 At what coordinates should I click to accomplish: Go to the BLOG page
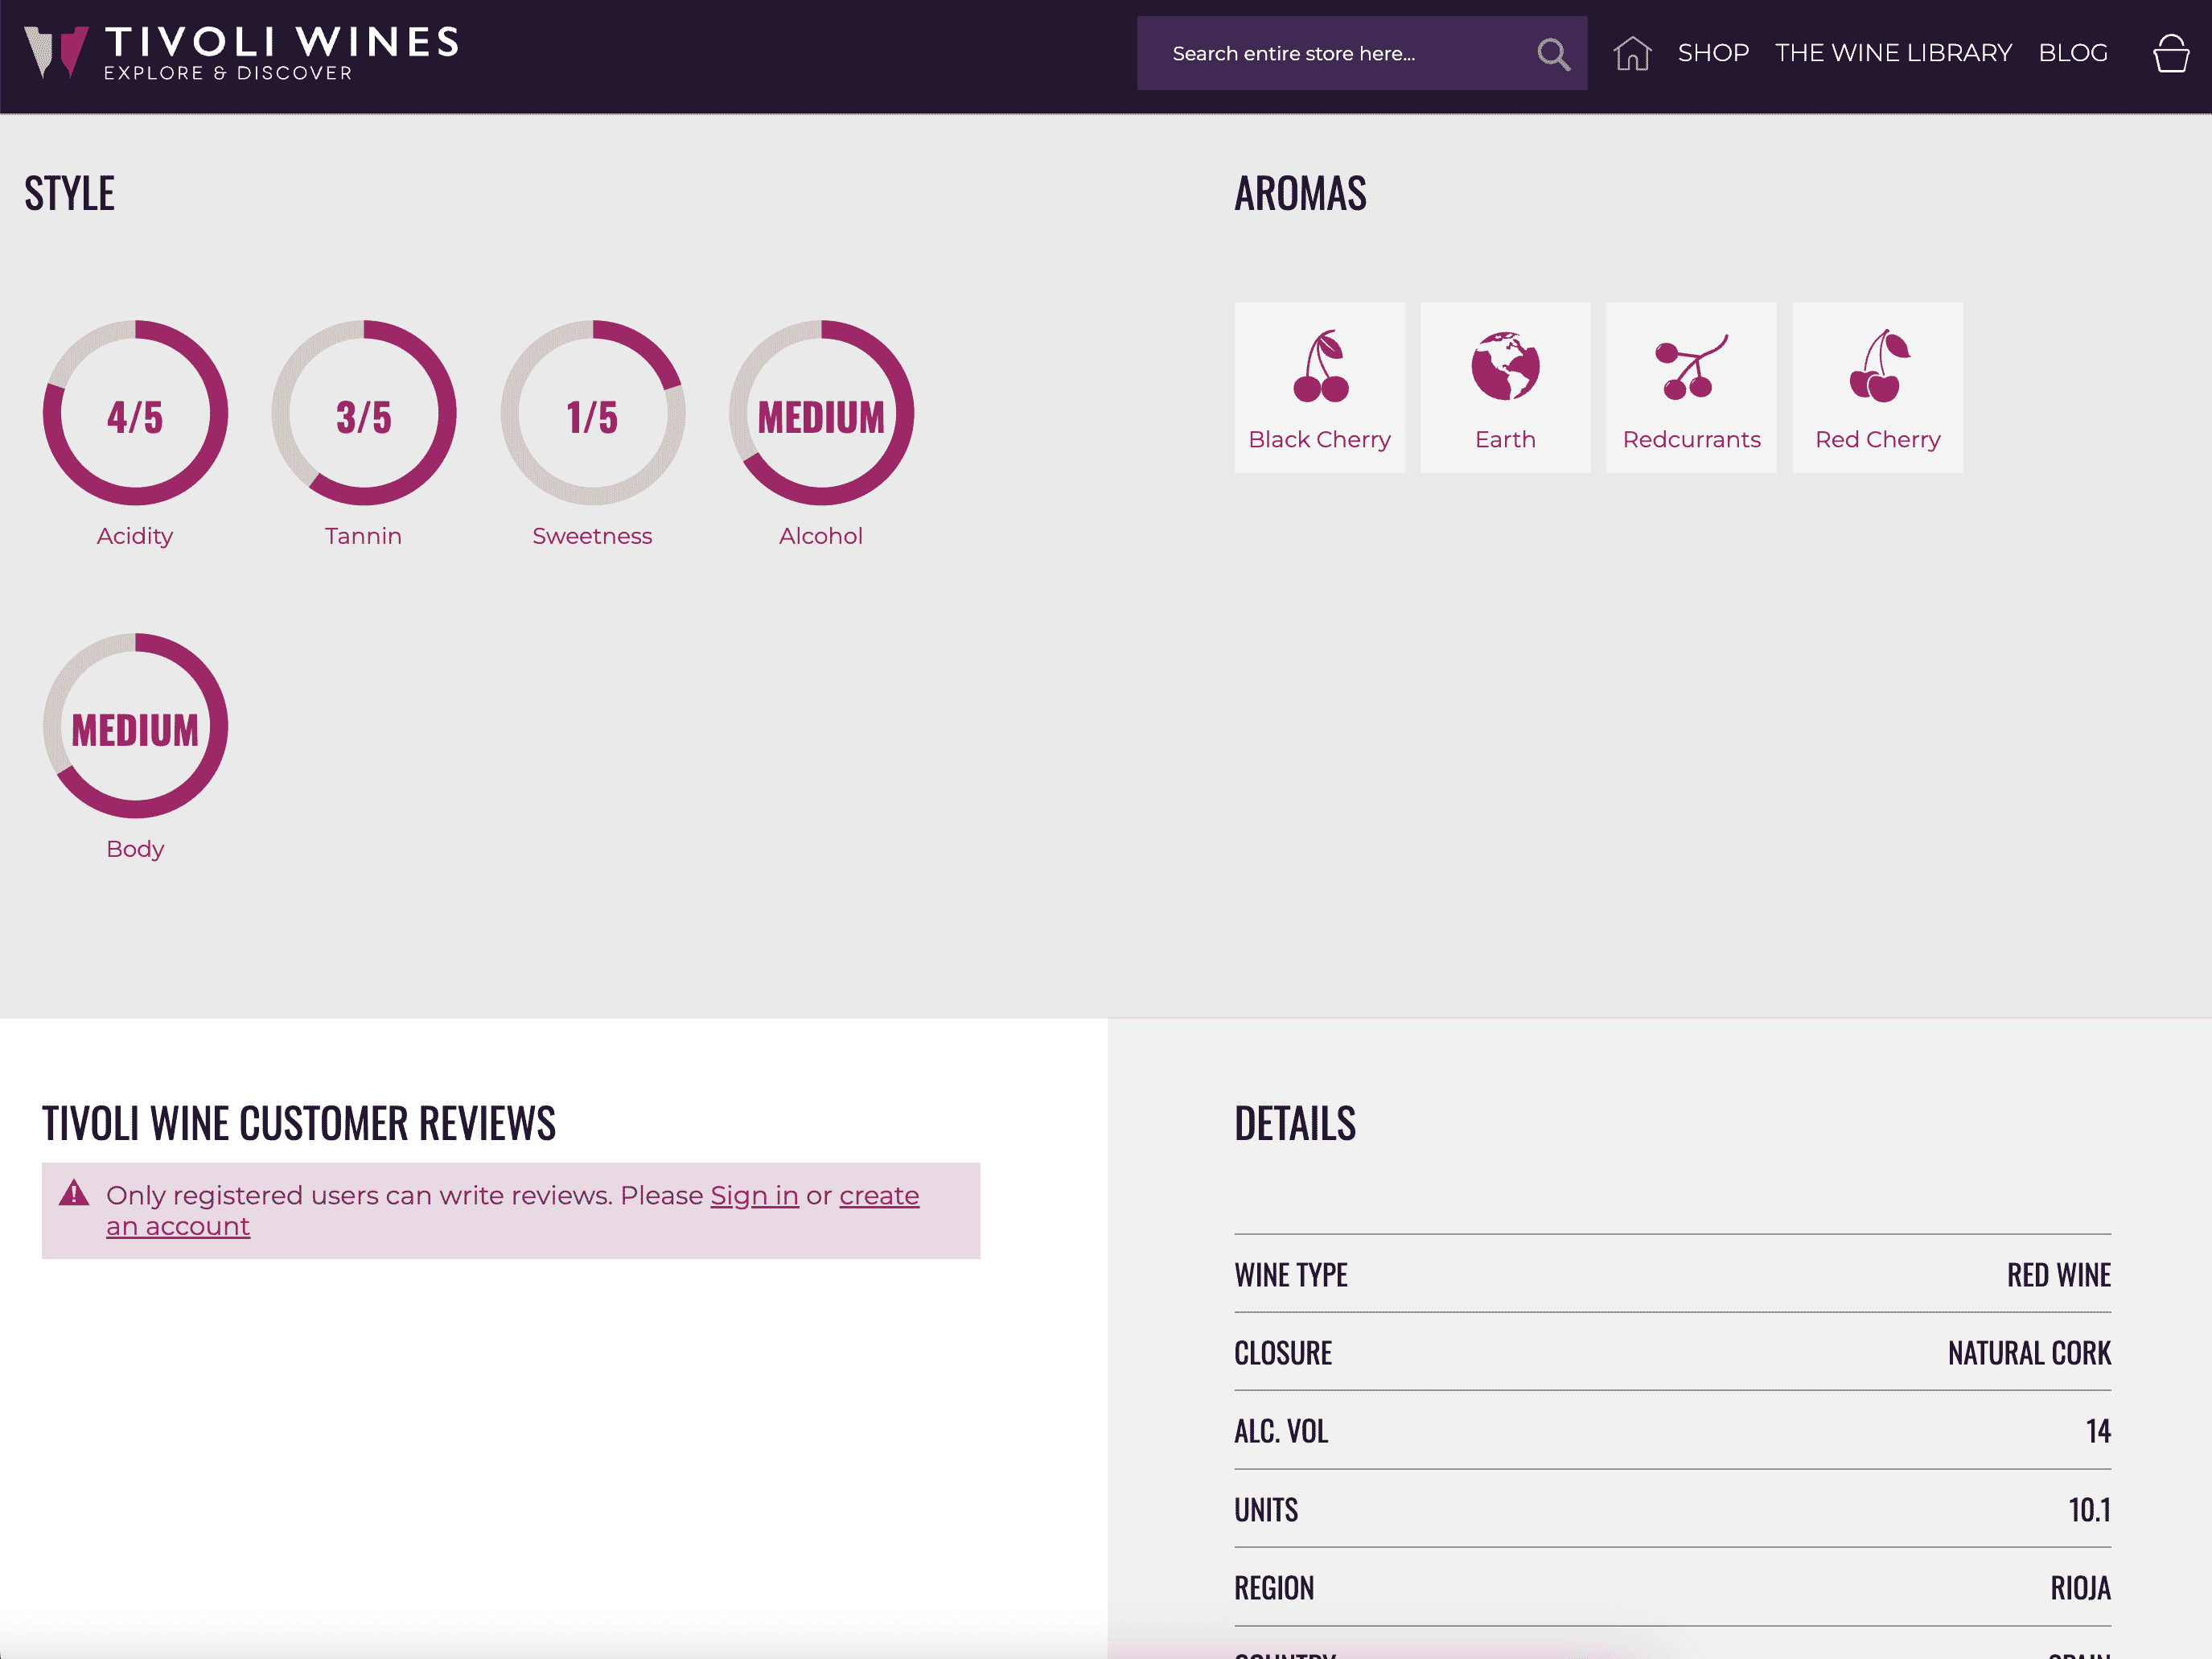(x=2073, y=53)
